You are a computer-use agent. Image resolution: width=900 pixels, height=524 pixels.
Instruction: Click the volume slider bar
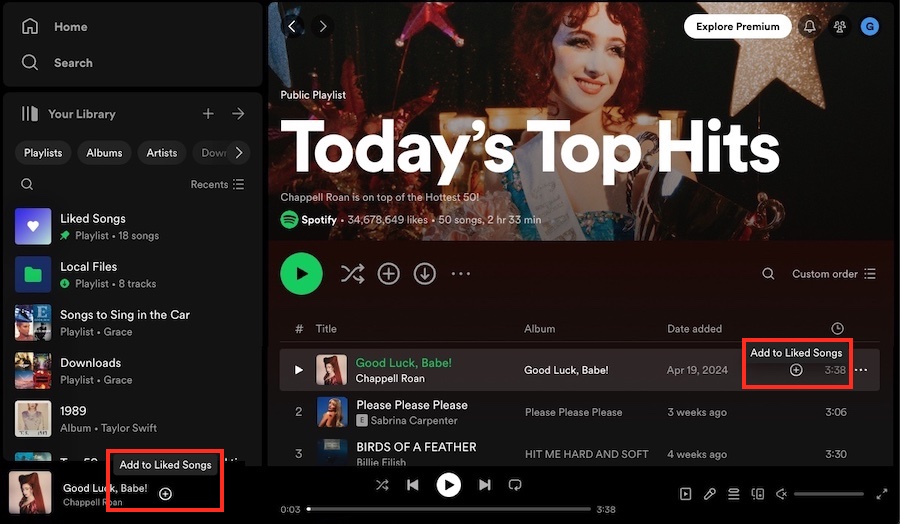829,494
